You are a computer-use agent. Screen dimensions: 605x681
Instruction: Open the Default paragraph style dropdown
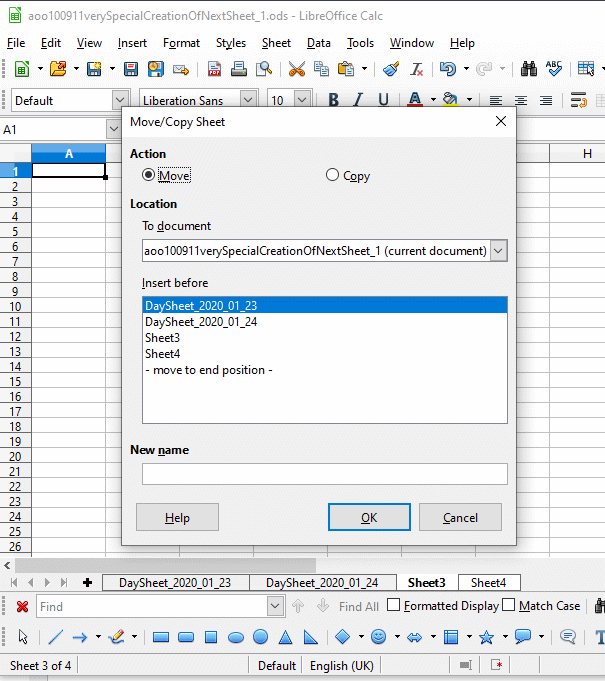coord(120,100)
